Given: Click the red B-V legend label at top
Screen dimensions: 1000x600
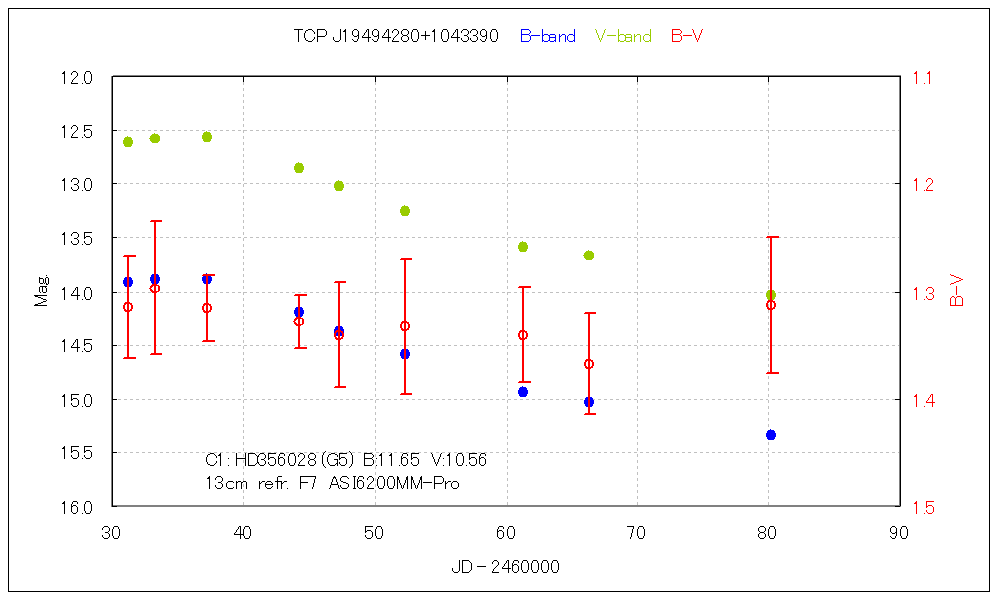Looking at the screenshot, I should (x=686, y=36).
